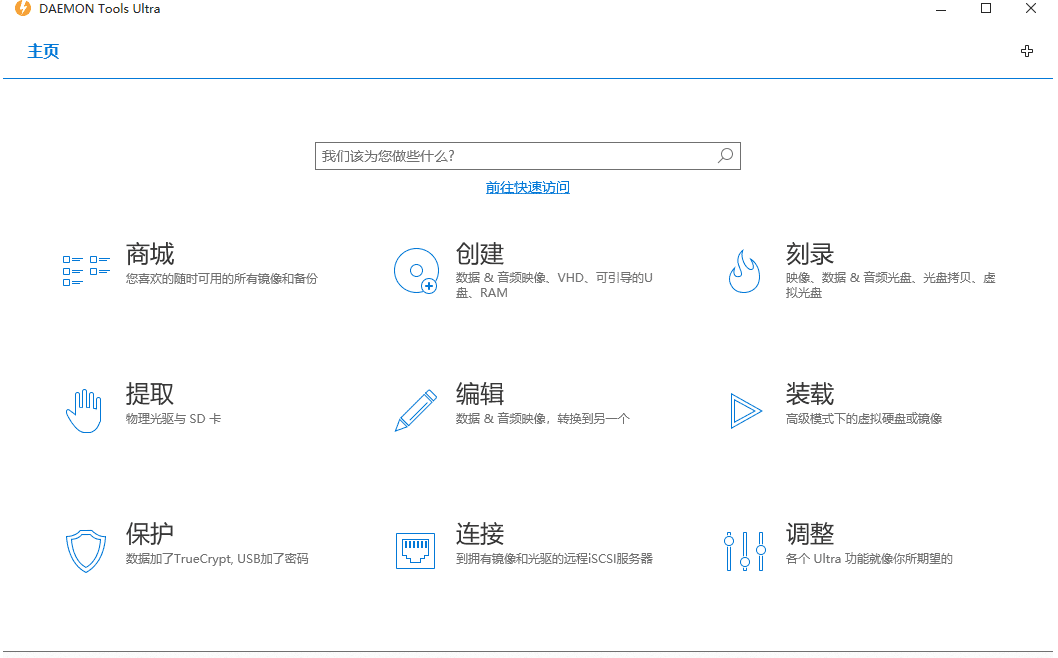The image size is (1058, 658).
Task: Minimize the DAEMON Tools Ultra window
Action: (x=941, y=9)
